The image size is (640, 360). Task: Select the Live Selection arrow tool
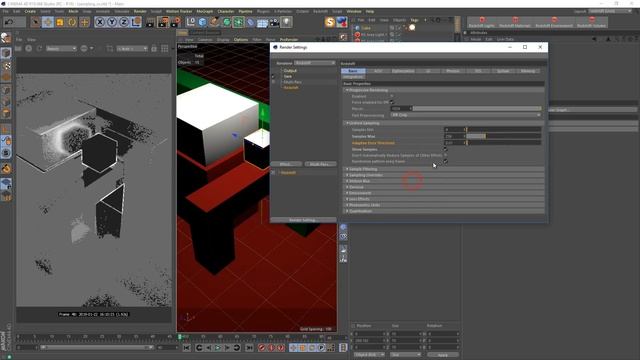(x=36, y=22)
